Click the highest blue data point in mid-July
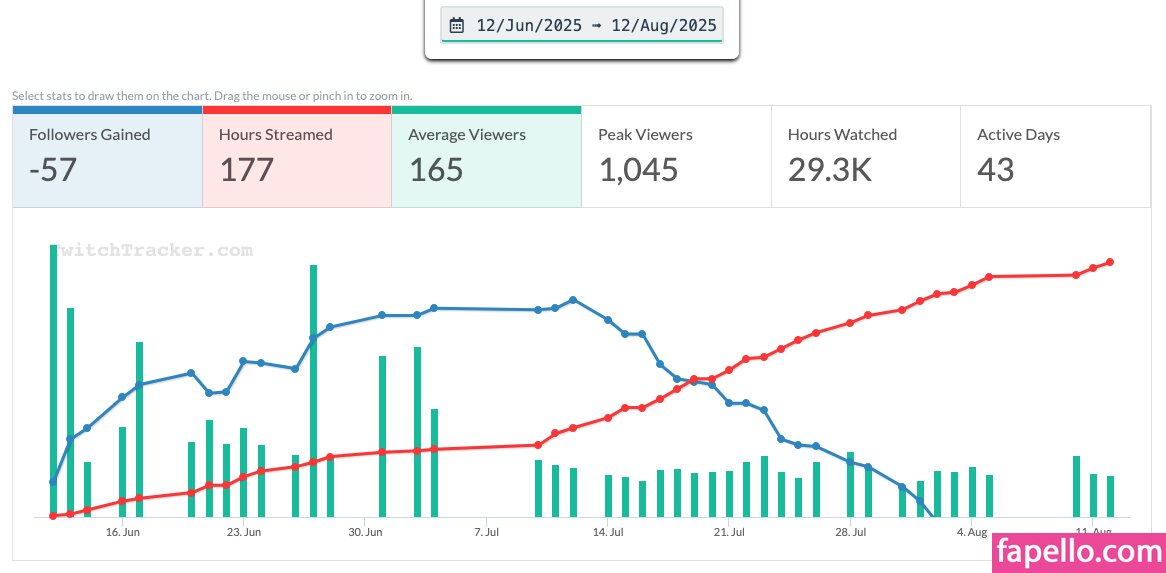The width and height of the screenshot is (1166, 573). click(572, 299)
